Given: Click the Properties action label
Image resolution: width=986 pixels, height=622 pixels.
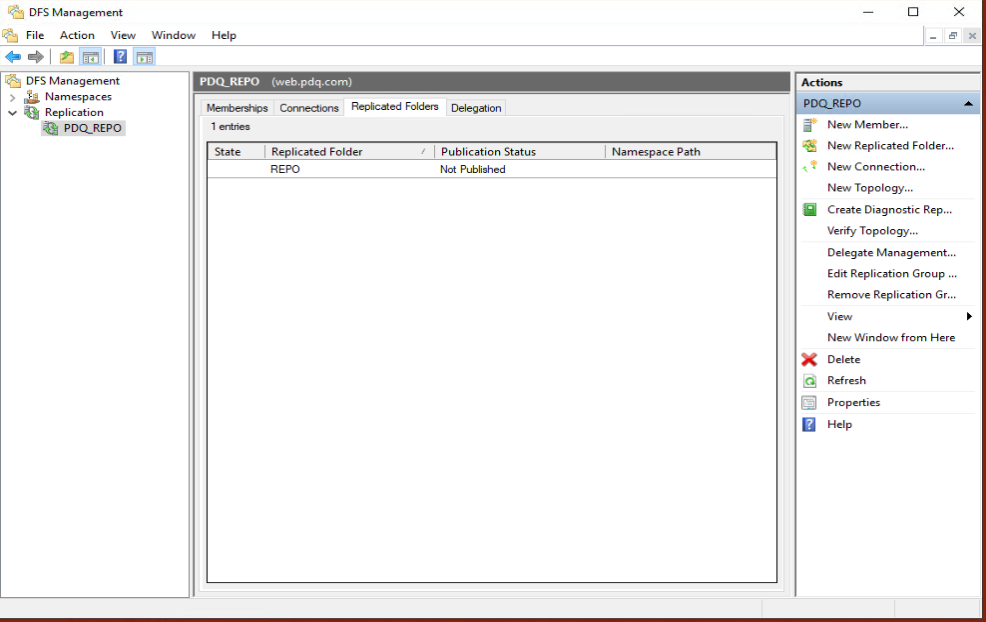Looking at the screenshot, I should click(853, 403).
